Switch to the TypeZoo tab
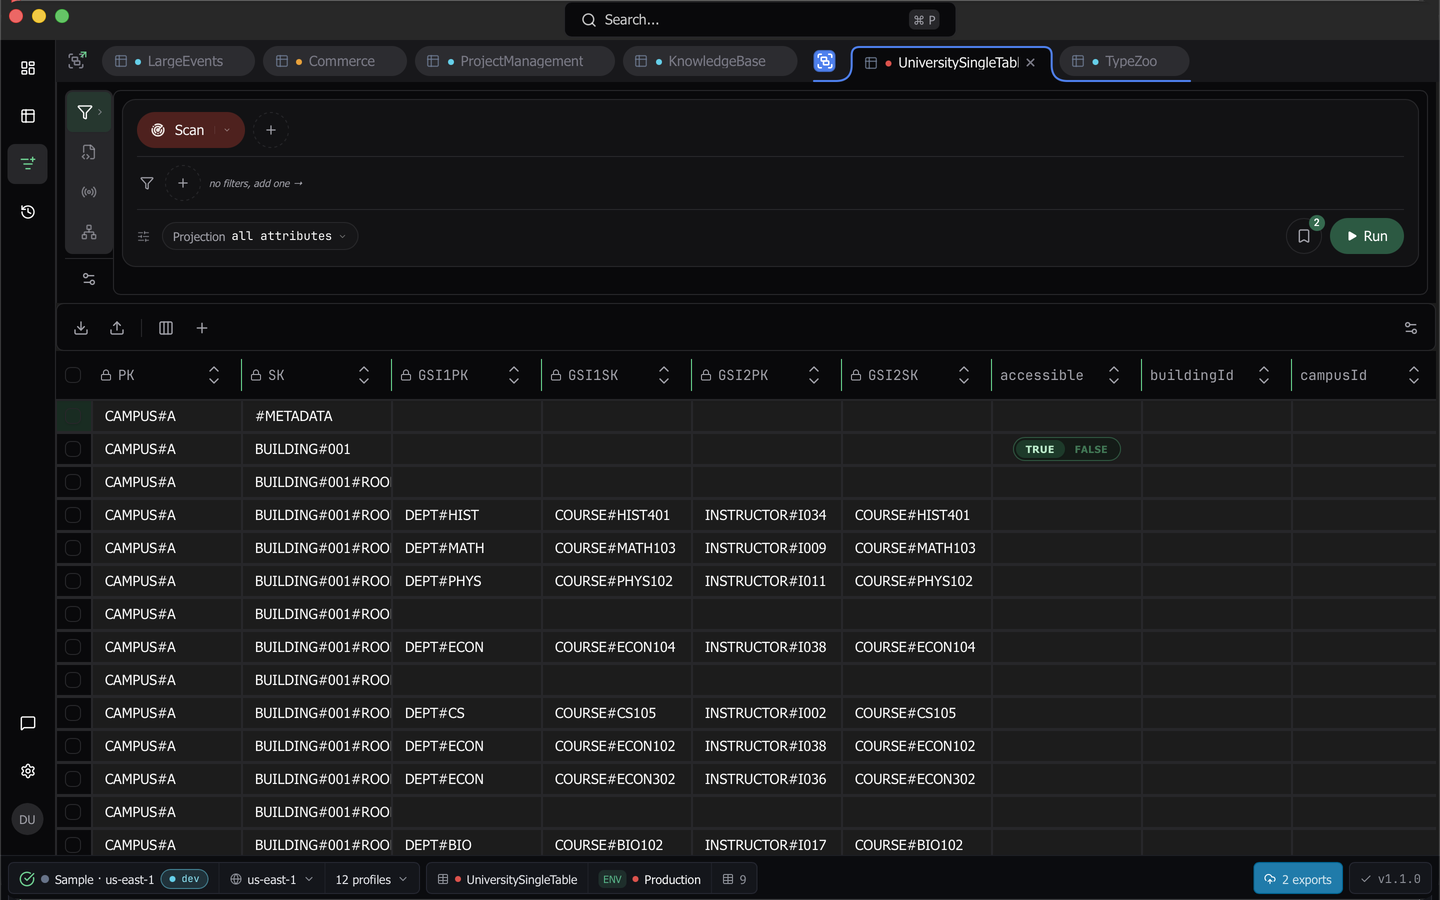Viewport: 1440px width, 900px height. (x=1124, y=61)
